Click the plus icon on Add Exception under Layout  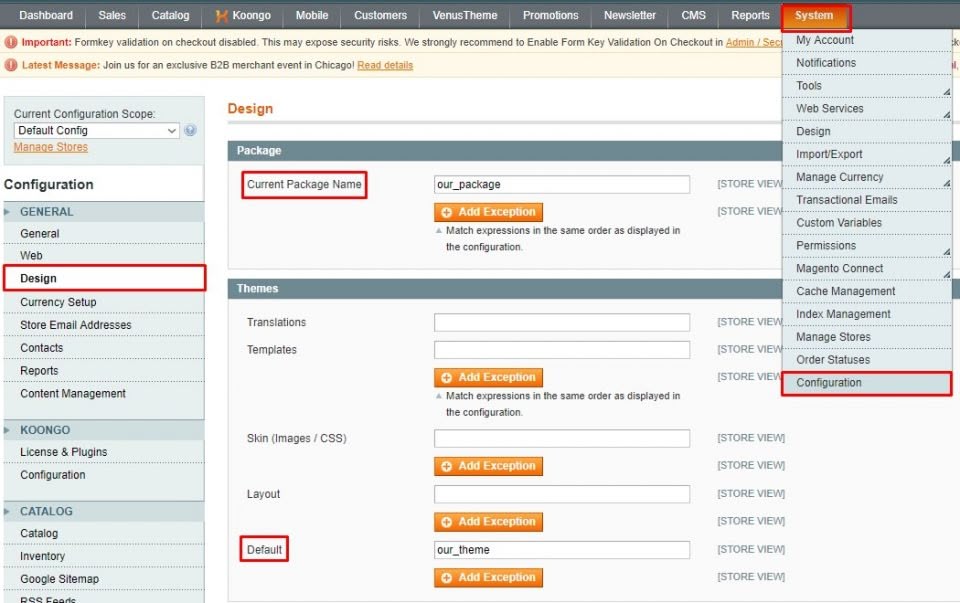(448, 521)
